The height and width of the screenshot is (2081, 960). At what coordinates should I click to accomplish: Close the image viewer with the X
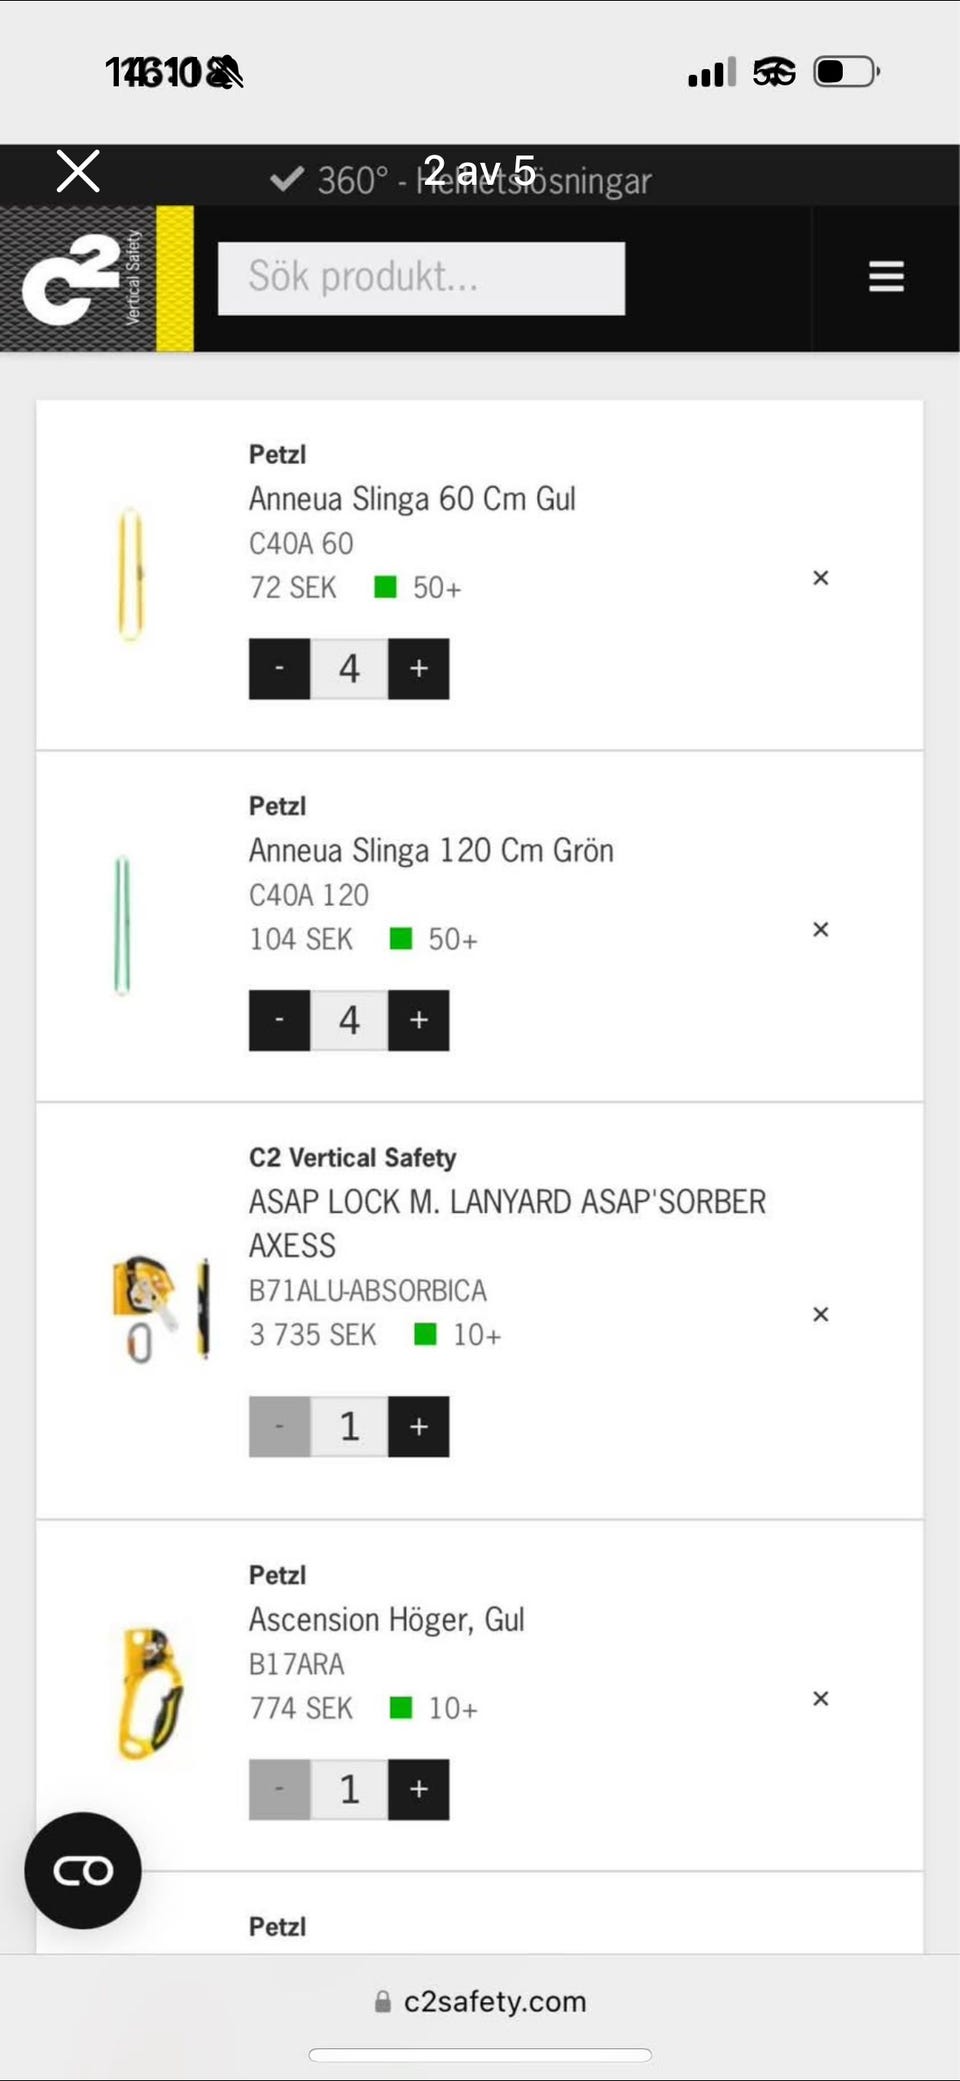[x=78, y=171]
